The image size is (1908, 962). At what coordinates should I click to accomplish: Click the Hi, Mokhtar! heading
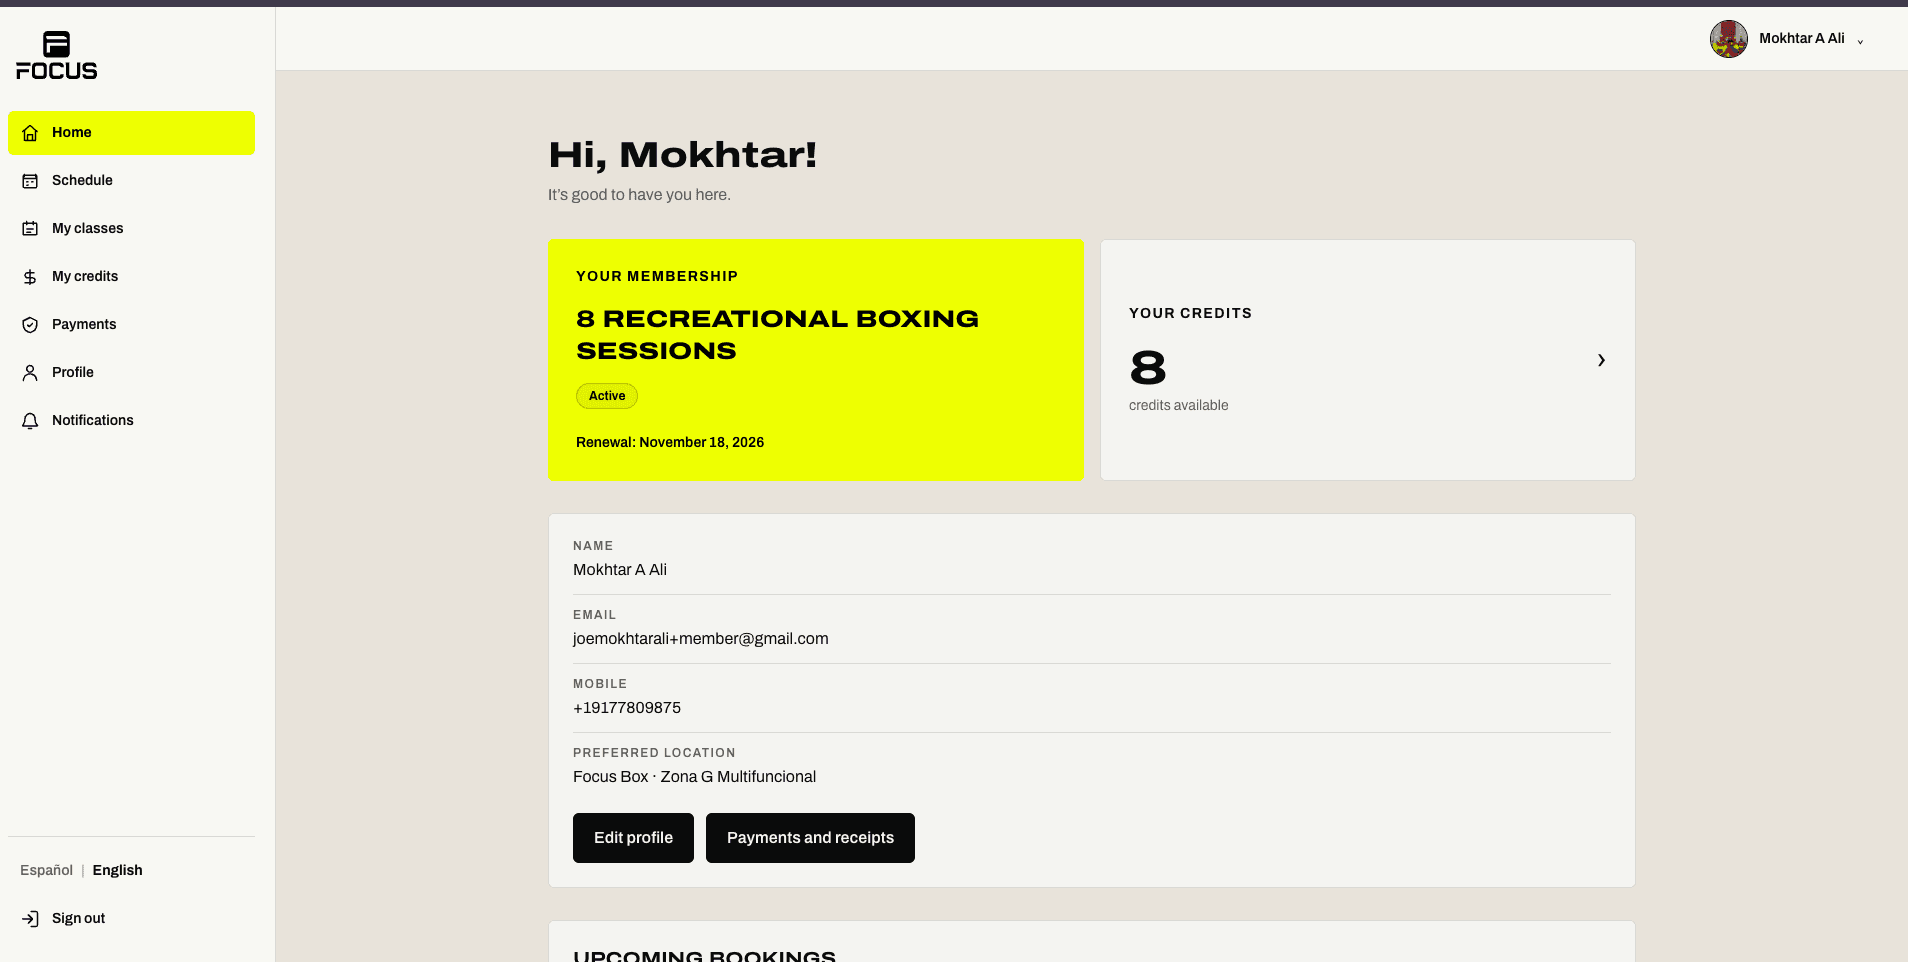(683, 155)
